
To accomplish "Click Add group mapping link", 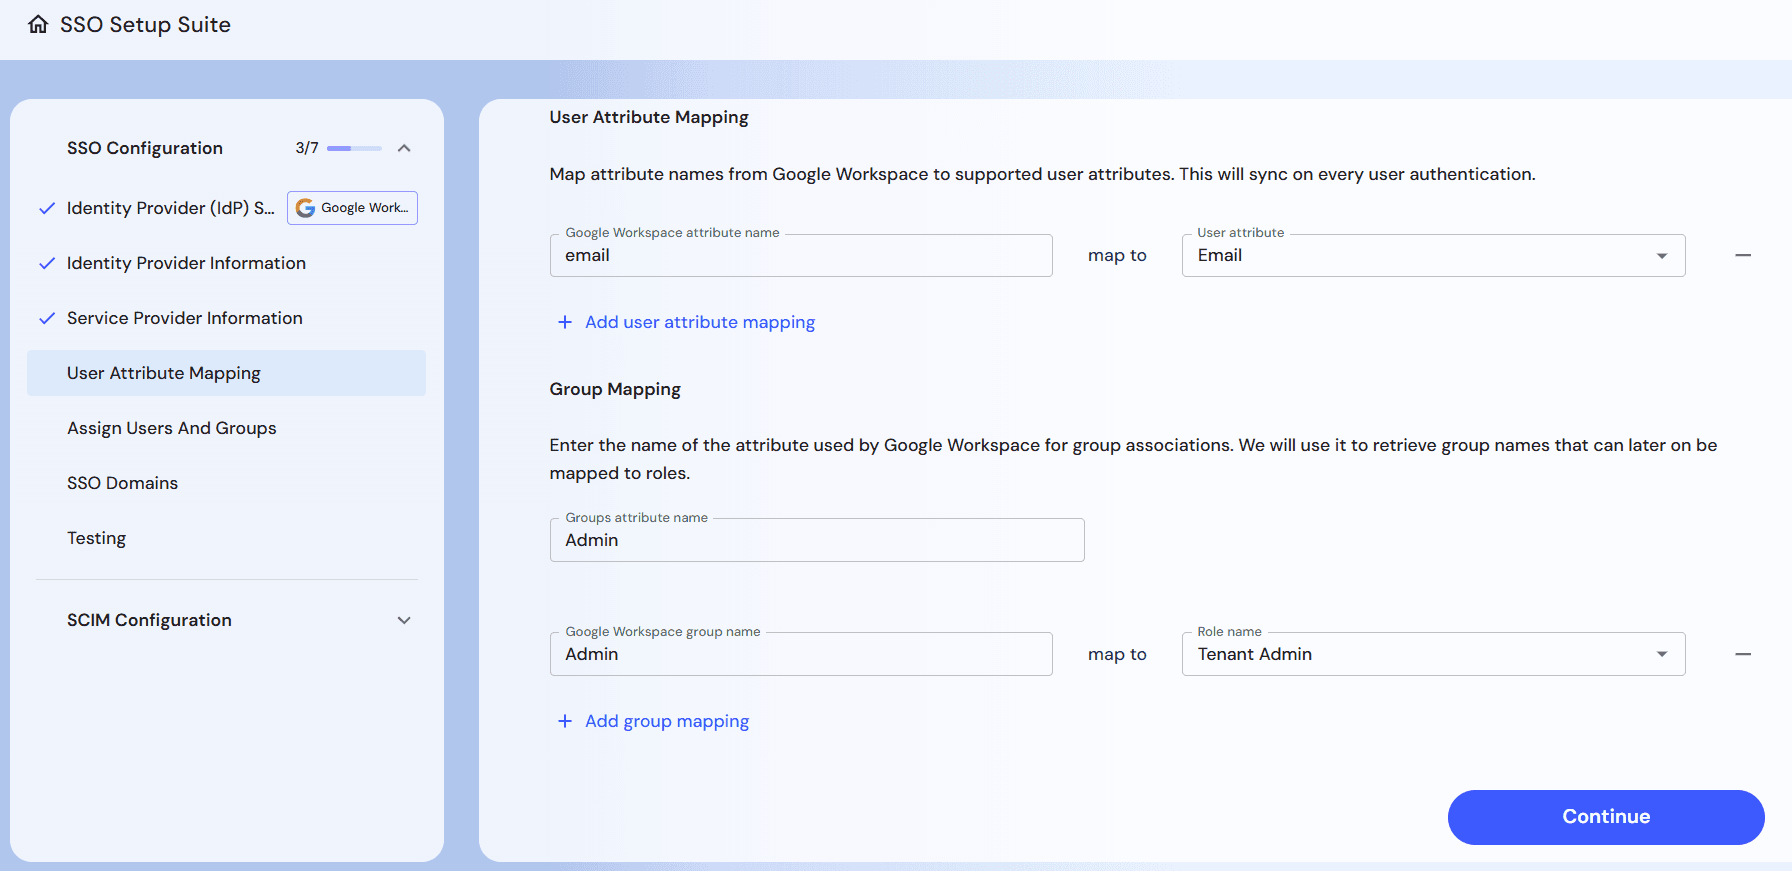I will coord(666,721).
